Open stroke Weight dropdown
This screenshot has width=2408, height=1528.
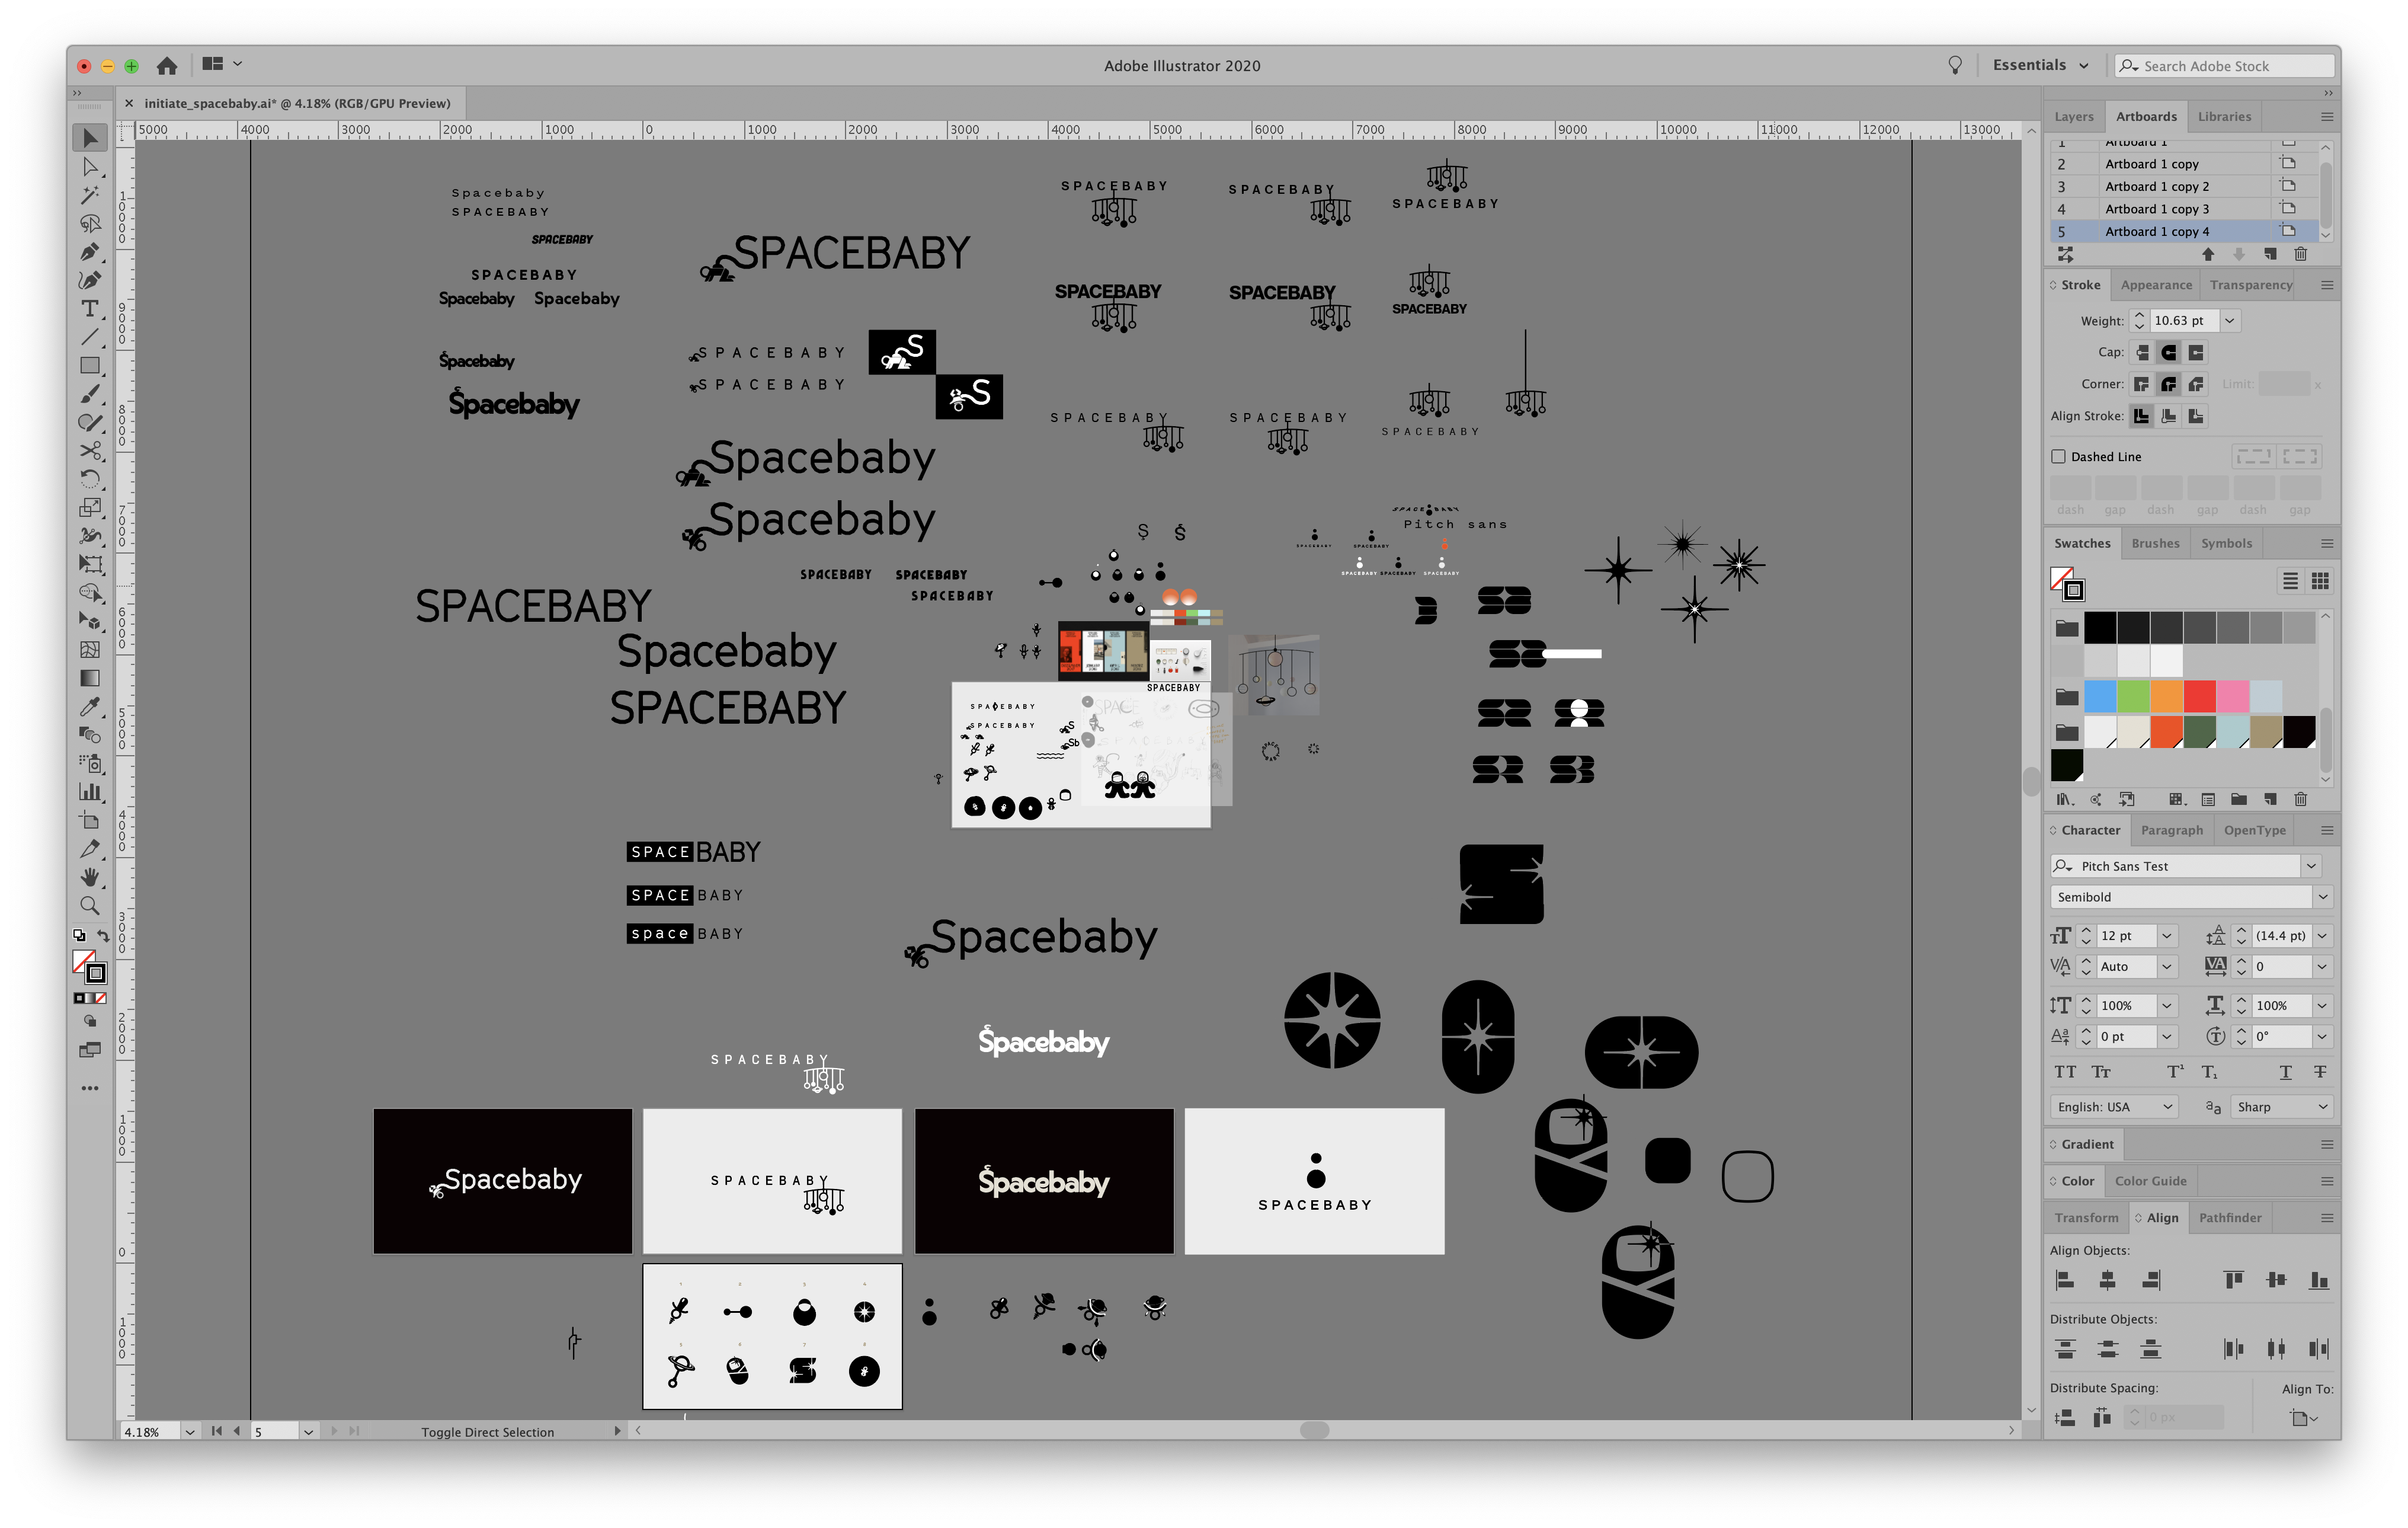pyautogui.click(x=2229, y=321)
